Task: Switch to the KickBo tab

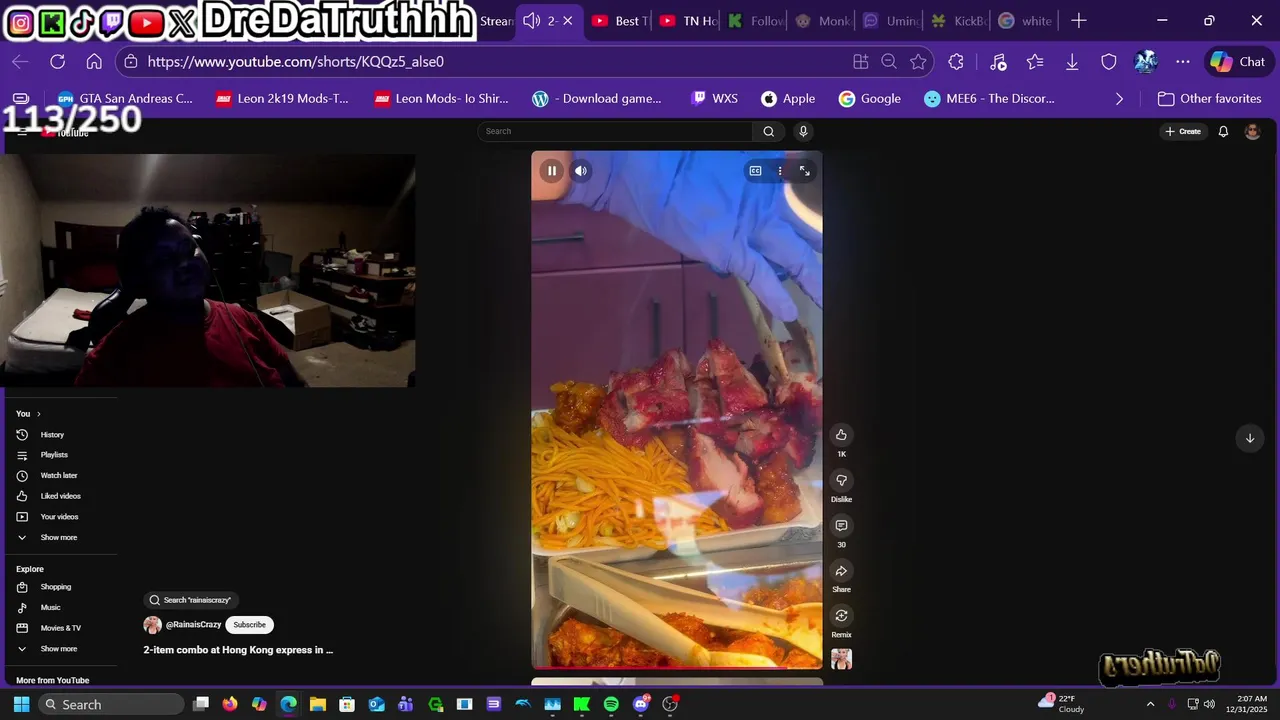Action: pos(958,21)
